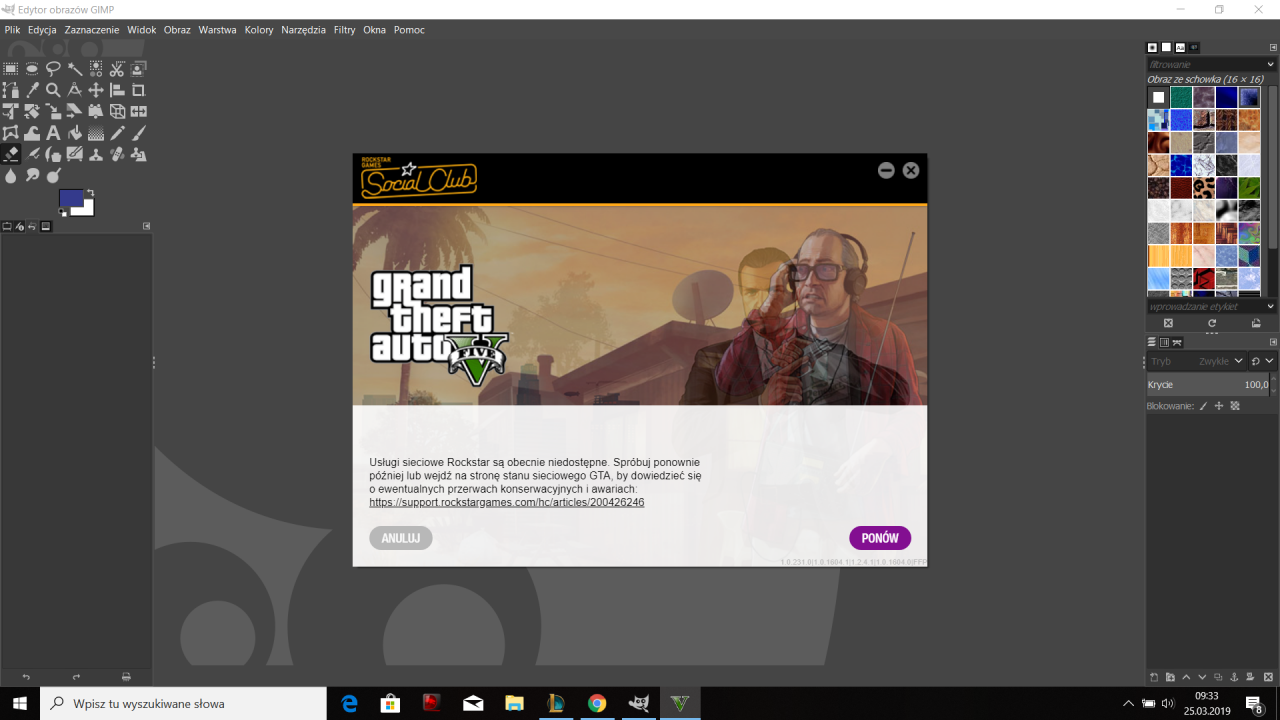Screen dimensions: 1280x720
Task: Select the Flip tool
Action: coord(138,111)
